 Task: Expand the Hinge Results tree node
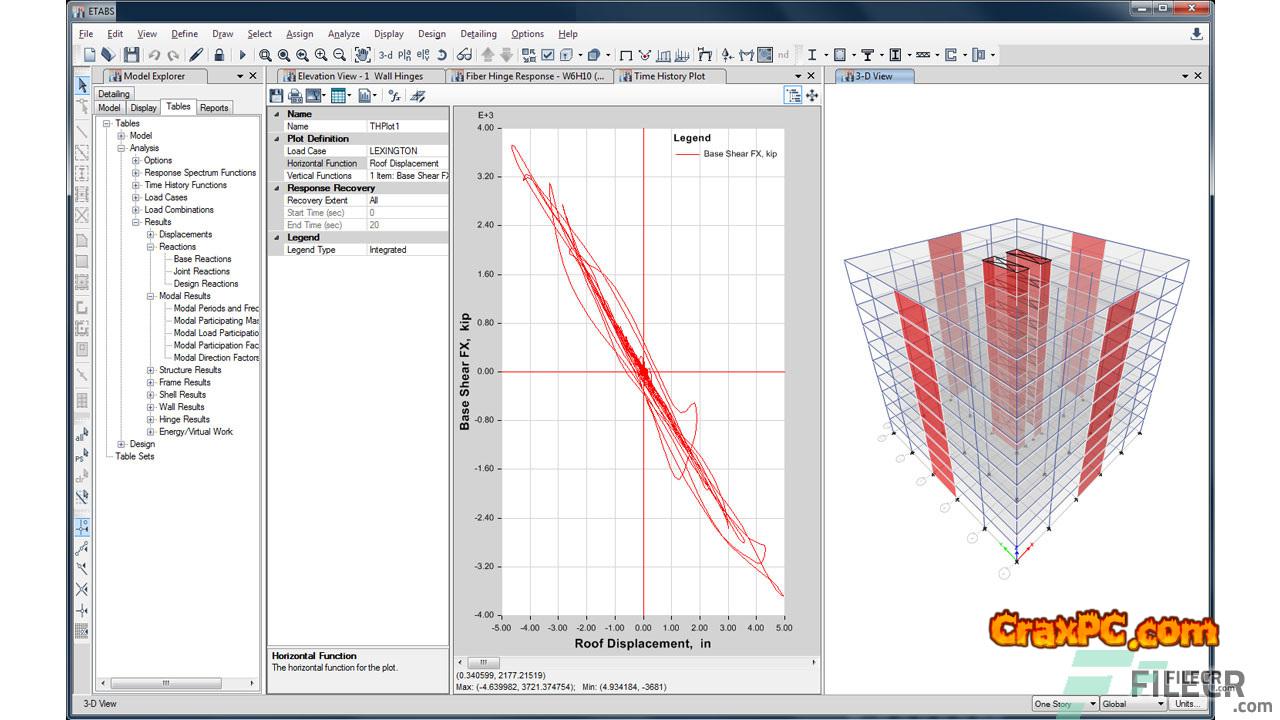pyautogui.click(x=150, y=420)
